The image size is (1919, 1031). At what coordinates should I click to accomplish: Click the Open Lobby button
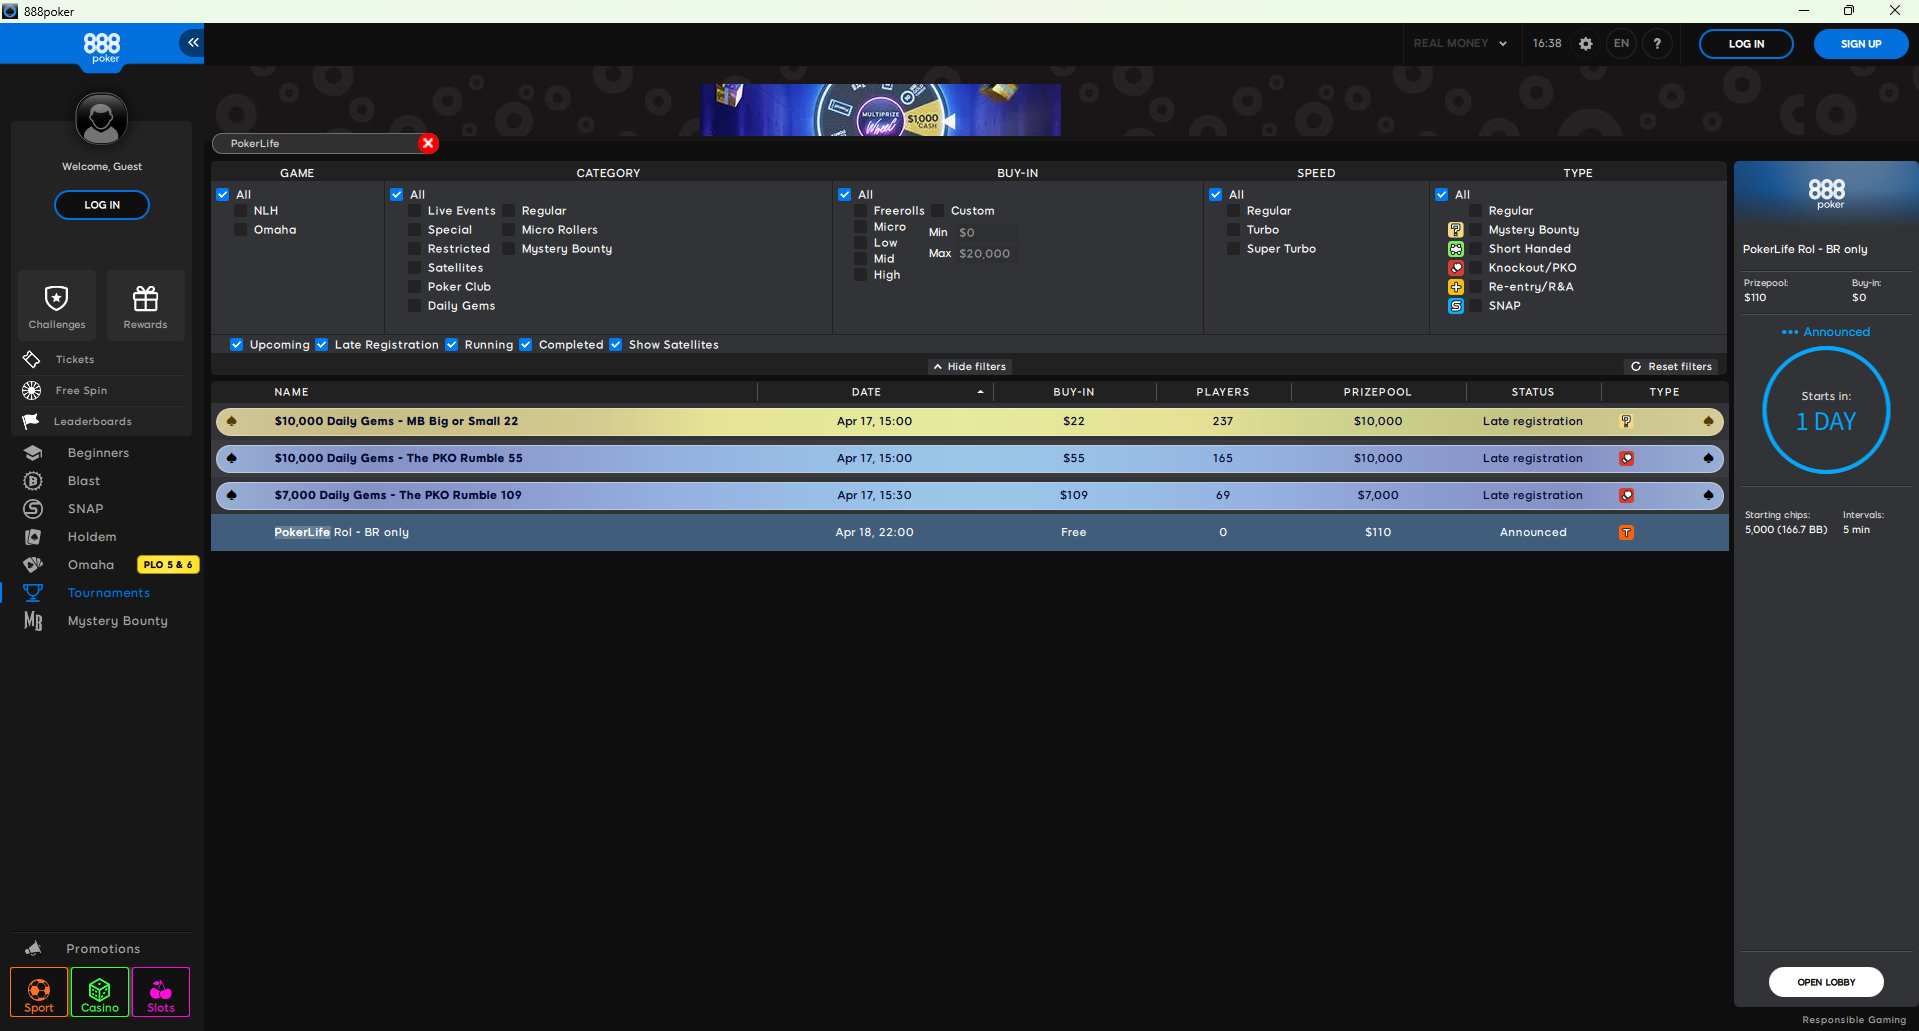[x=1825, y=982]
